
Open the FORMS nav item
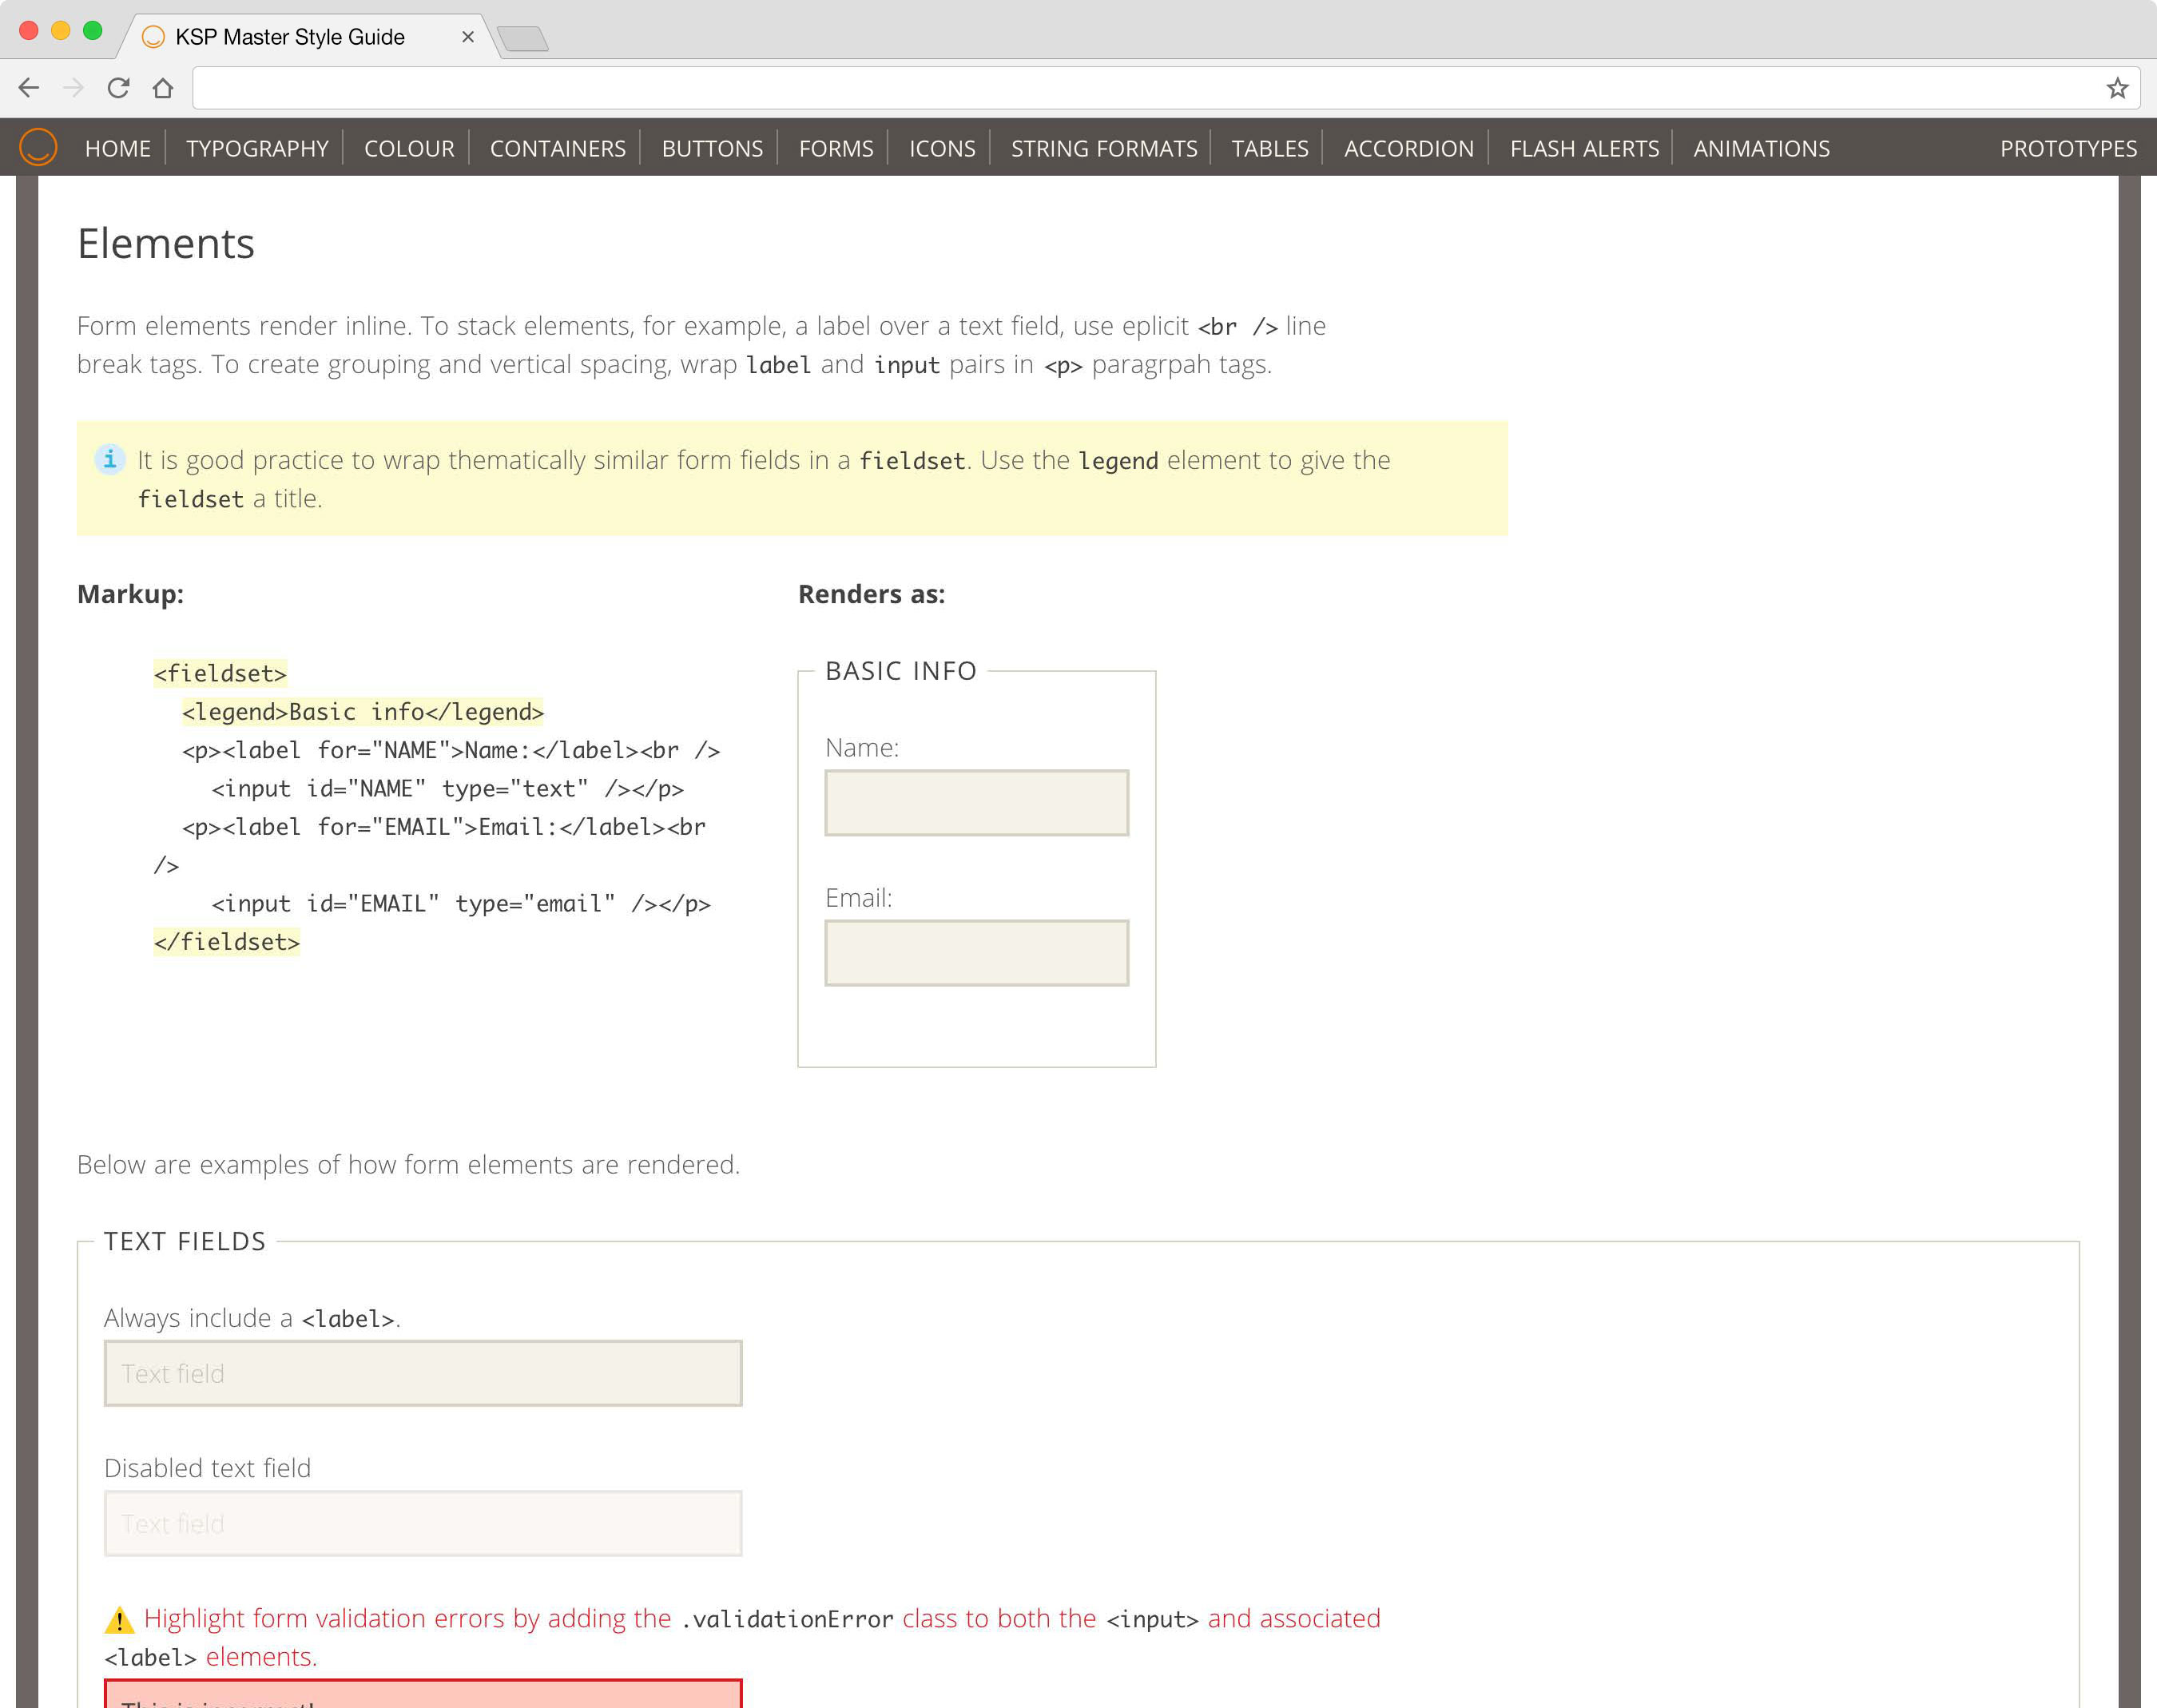(x=836, y=148)
